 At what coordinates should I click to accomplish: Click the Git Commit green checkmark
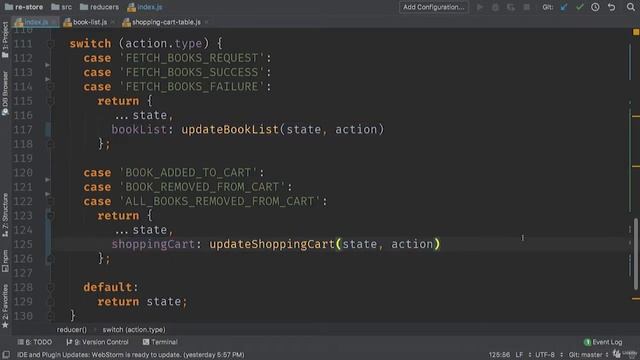click(580, 7)
